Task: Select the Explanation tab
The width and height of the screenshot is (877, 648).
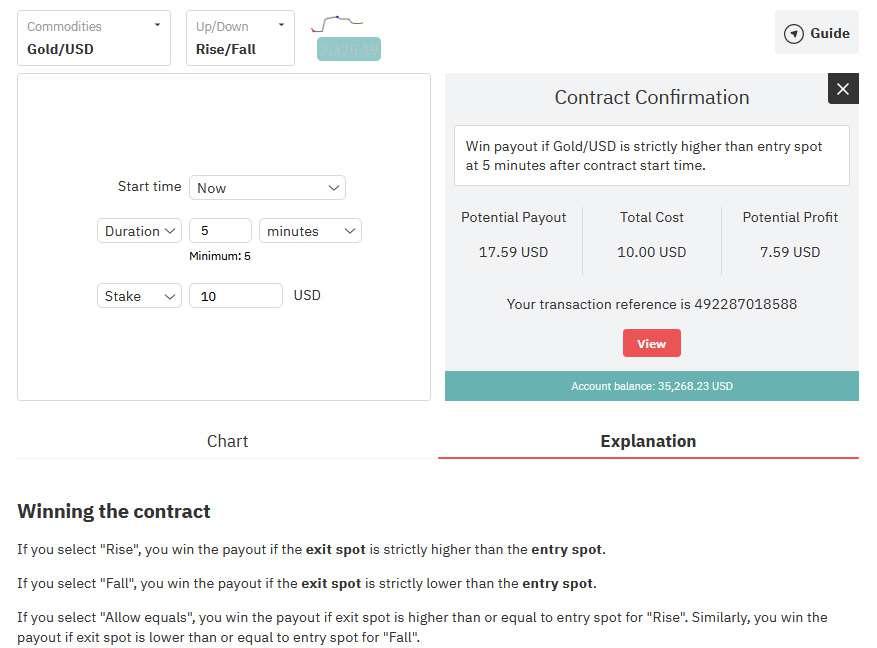Action: click(x=648, y=441)
